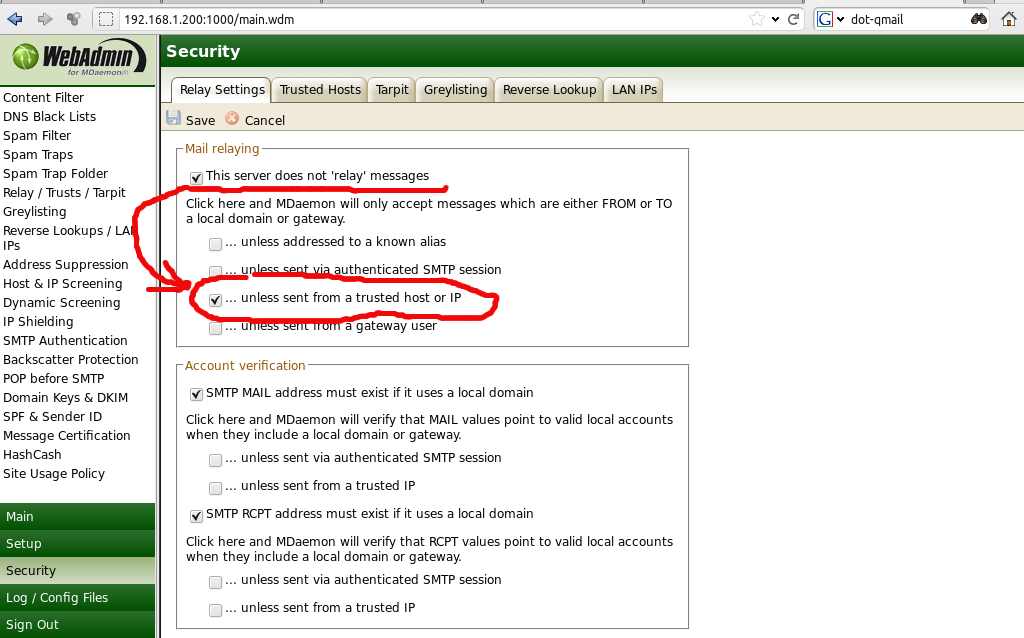
Task: Go to SMTP Authentication settings
Action: point(65,341)
